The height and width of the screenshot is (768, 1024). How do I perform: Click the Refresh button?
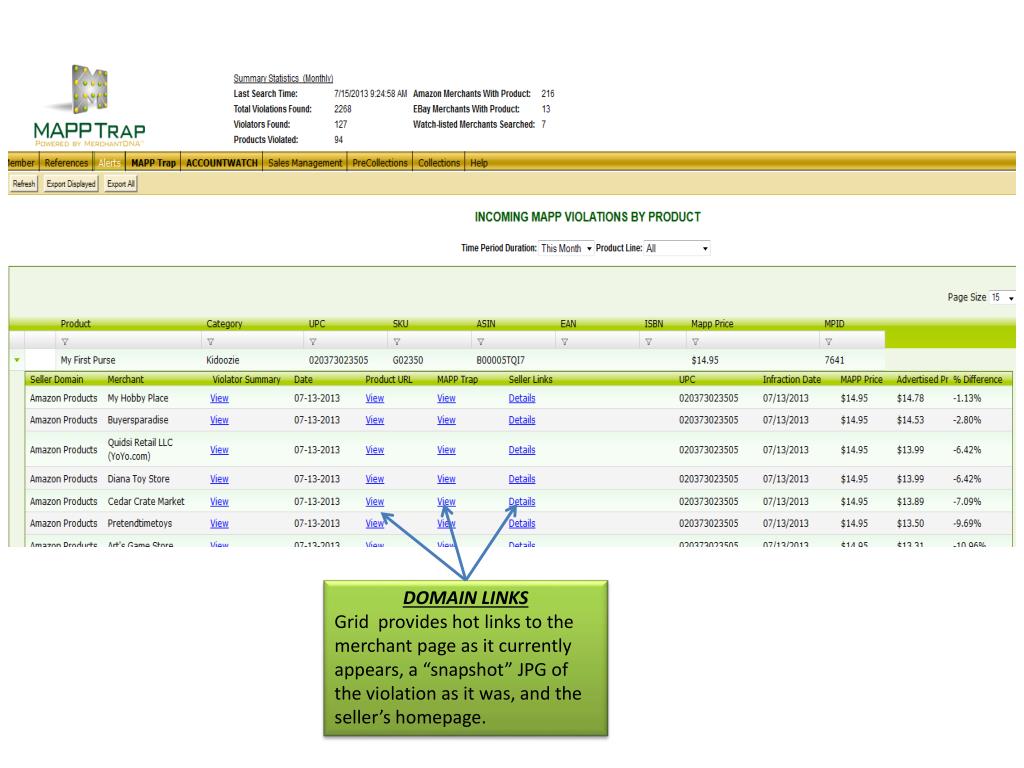(24, 184)
